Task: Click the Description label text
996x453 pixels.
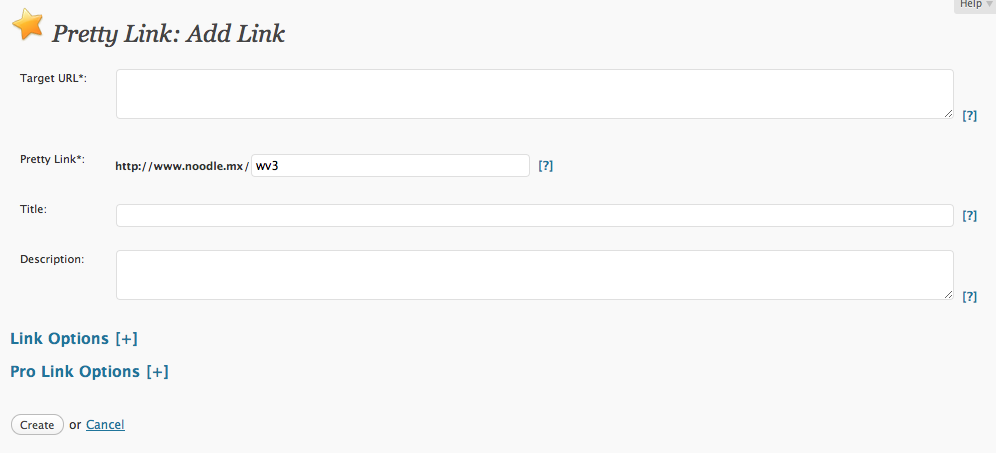Action: (x=52, y=259)
